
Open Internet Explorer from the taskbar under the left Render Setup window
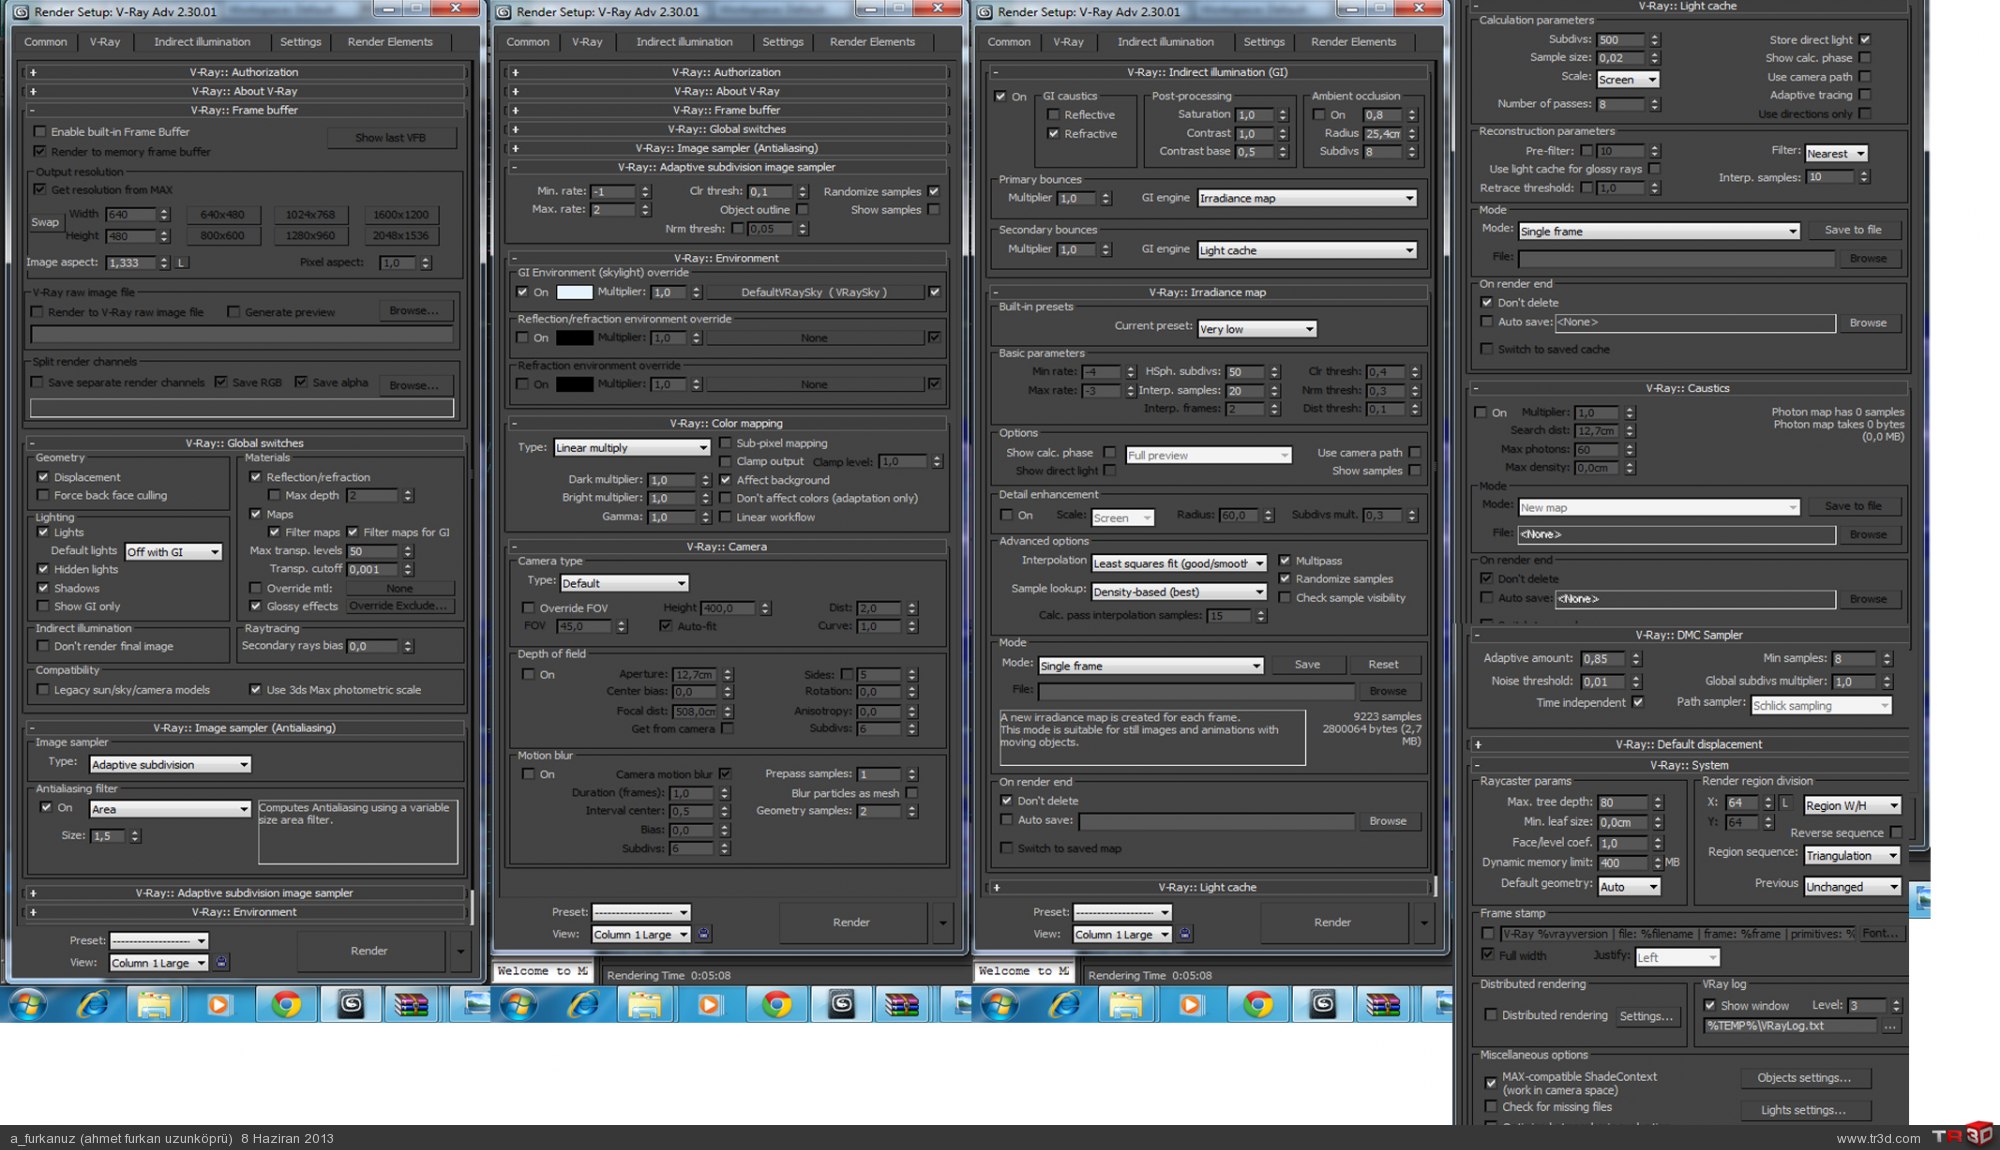[x=93, y=1004]
